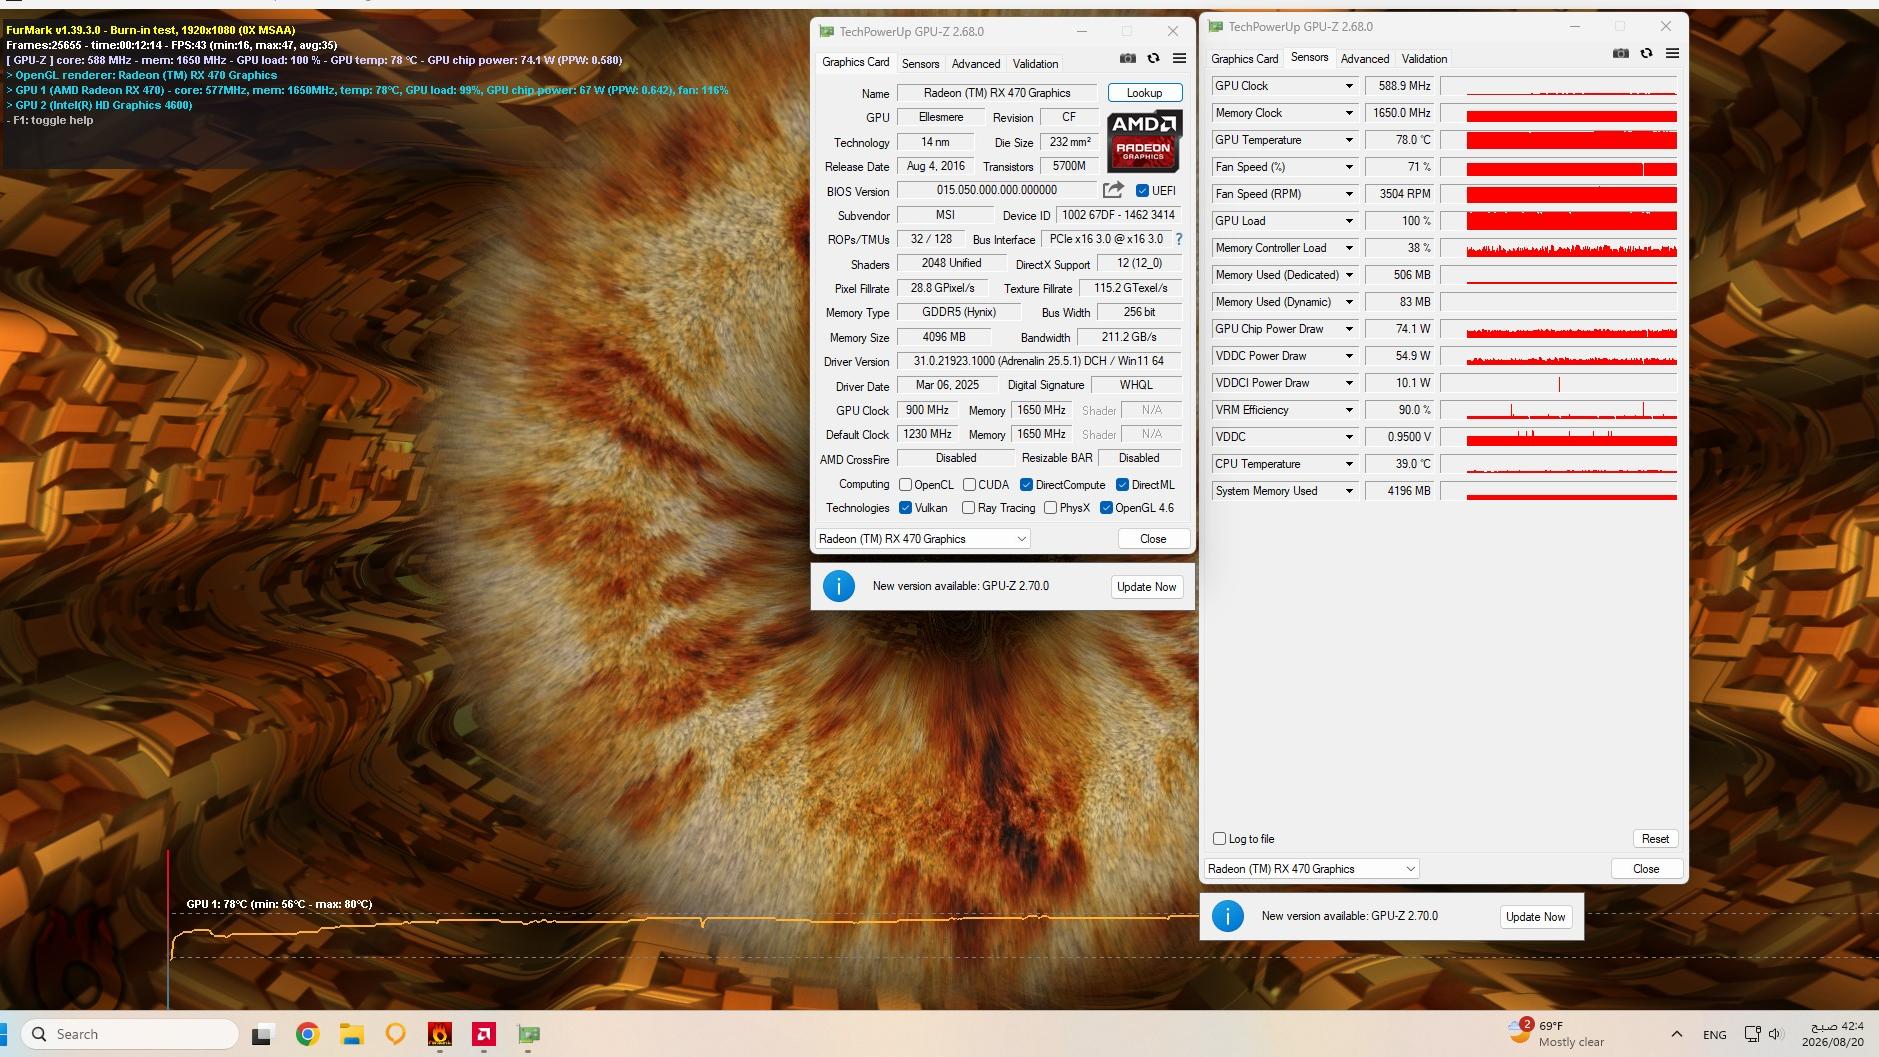1879x1057 pixels.
Task: Toggle the Vulkan checkbox
Action: point(905,508)
